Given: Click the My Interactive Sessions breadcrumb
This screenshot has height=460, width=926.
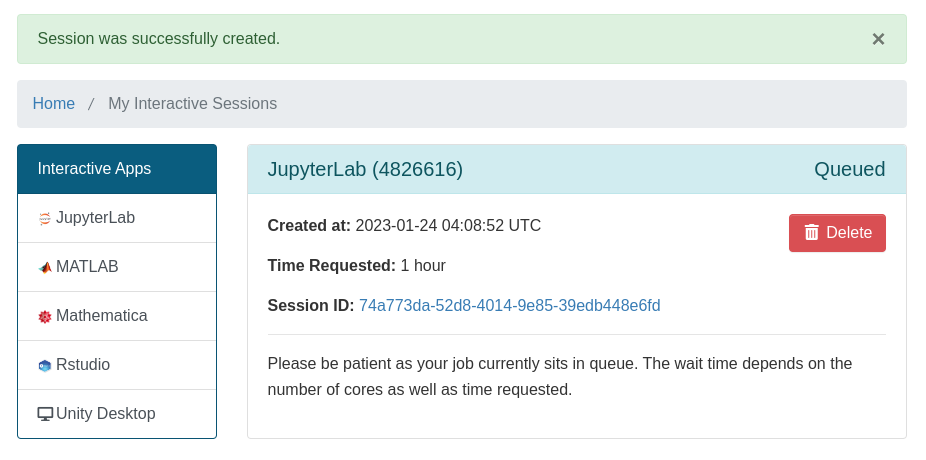Looking at the screenshot, I should 192,104.
